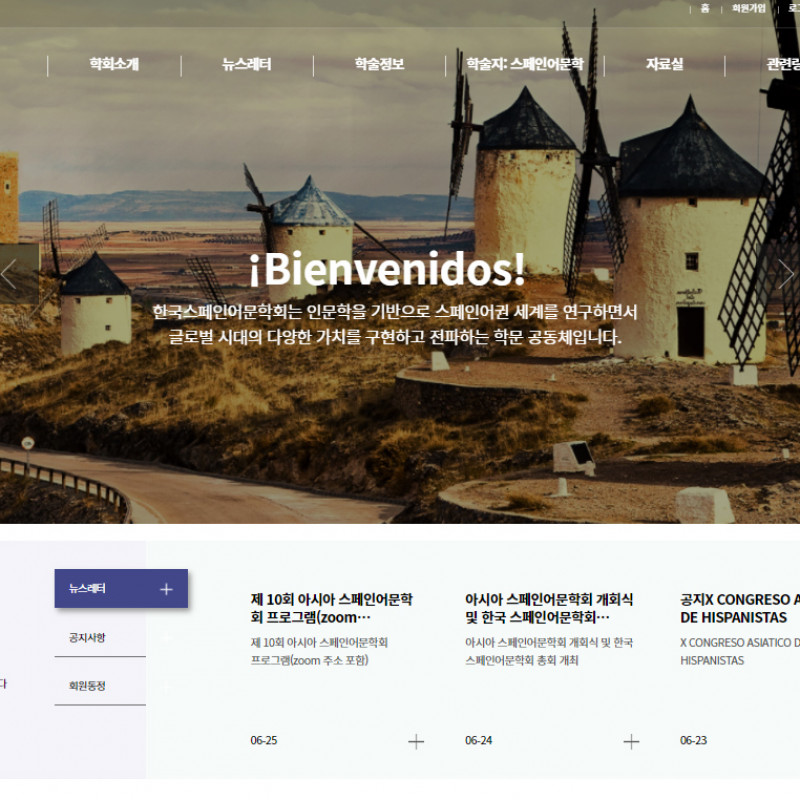This screenshot has width=800, height=800.
Task: Open the X CONGRESO ASIATICO DE HISPANISTAS post
Action: [x=740, y=608]
